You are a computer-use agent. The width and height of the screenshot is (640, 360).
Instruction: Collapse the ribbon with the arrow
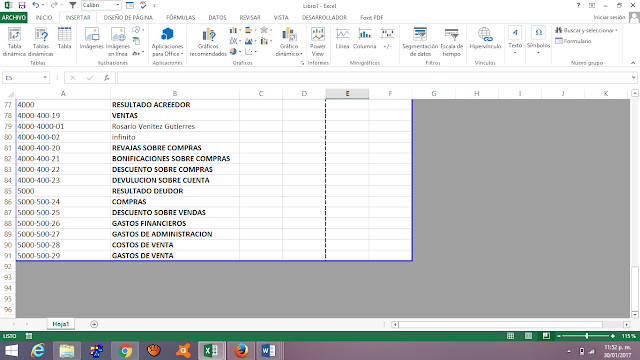pos(633,63)
